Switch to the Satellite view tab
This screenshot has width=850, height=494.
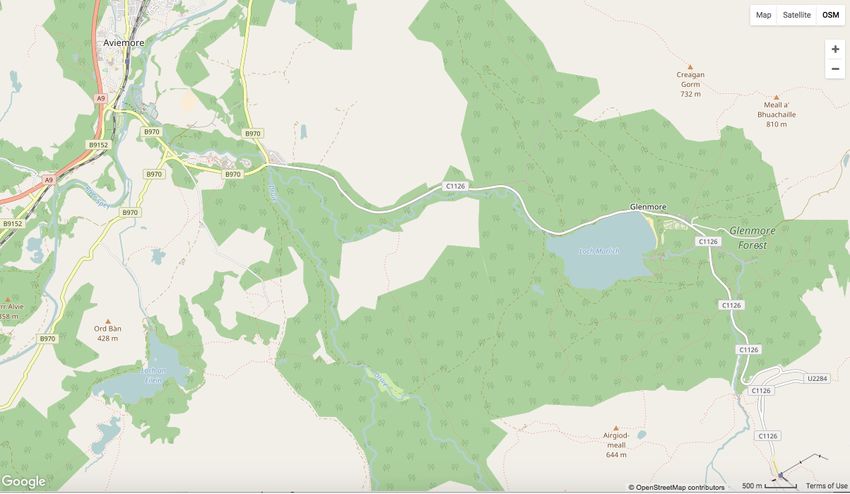coord(796,15)
